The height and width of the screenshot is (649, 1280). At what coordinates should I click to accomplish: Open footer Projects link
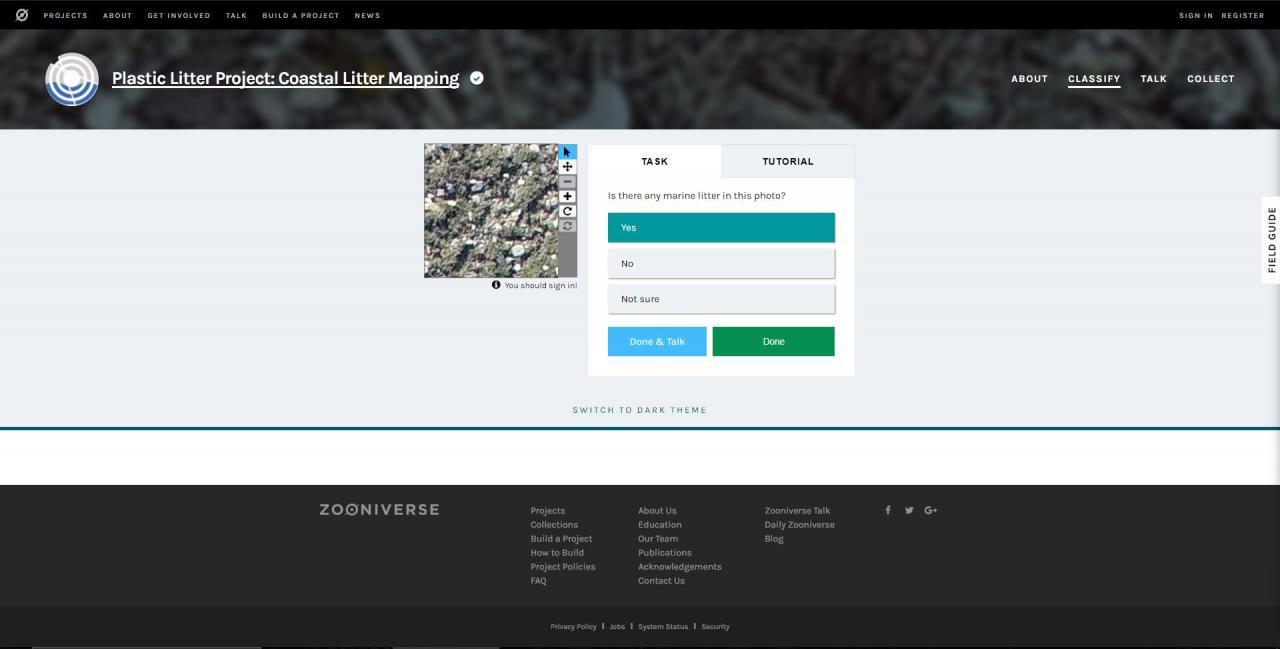[x=548, y=511]
